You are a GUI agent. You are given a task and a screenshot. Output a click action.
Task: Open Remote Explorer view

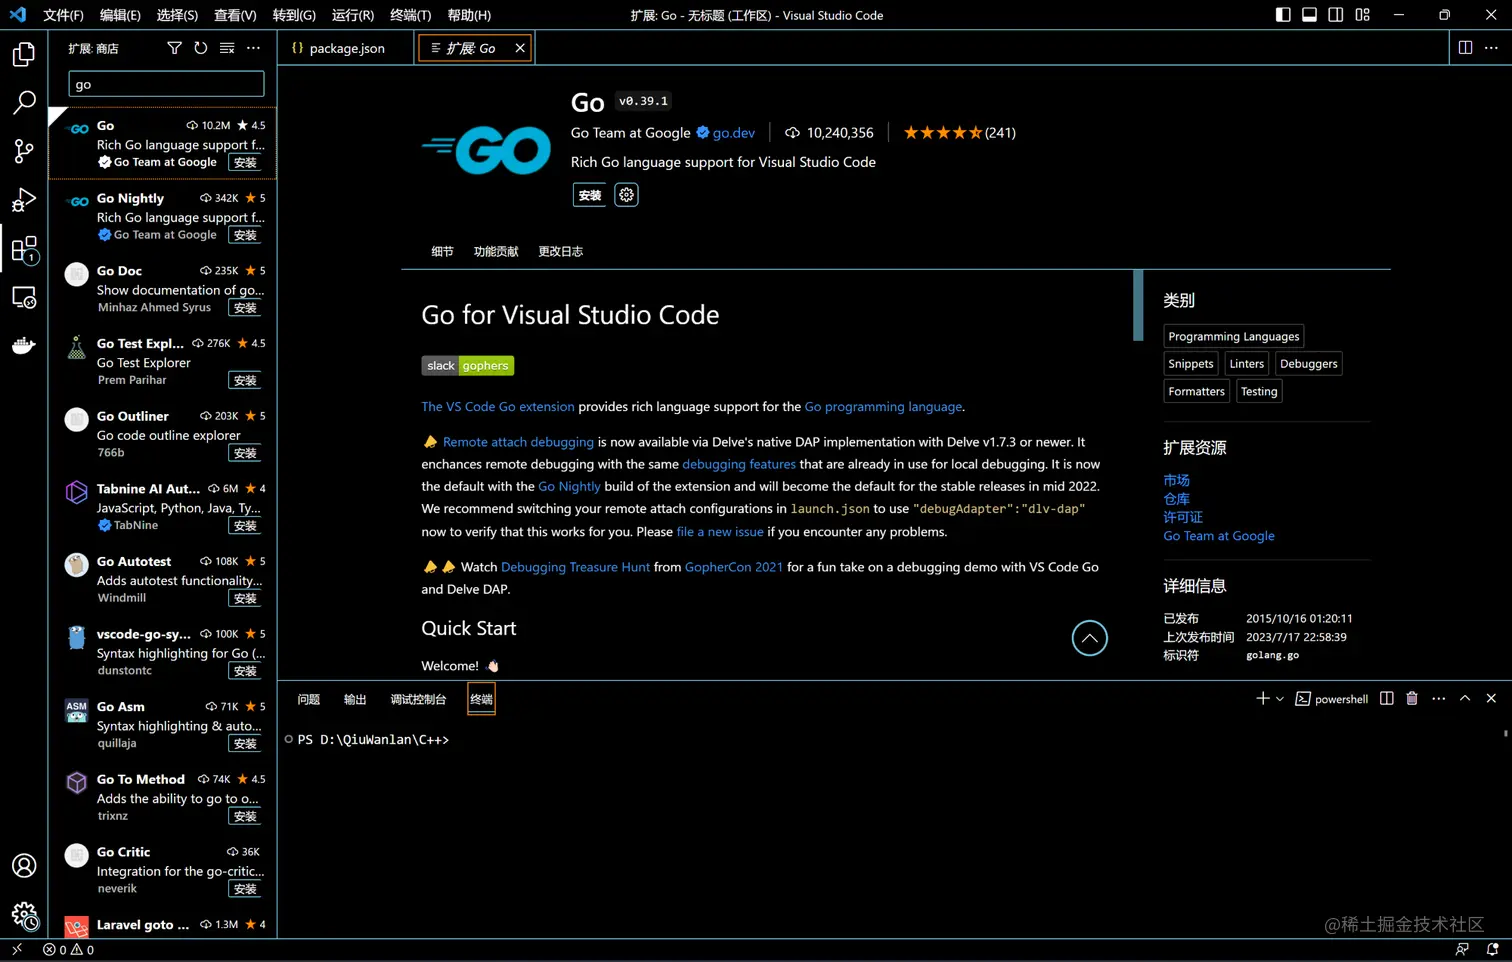pyautogui.click(x=24, y=297)
